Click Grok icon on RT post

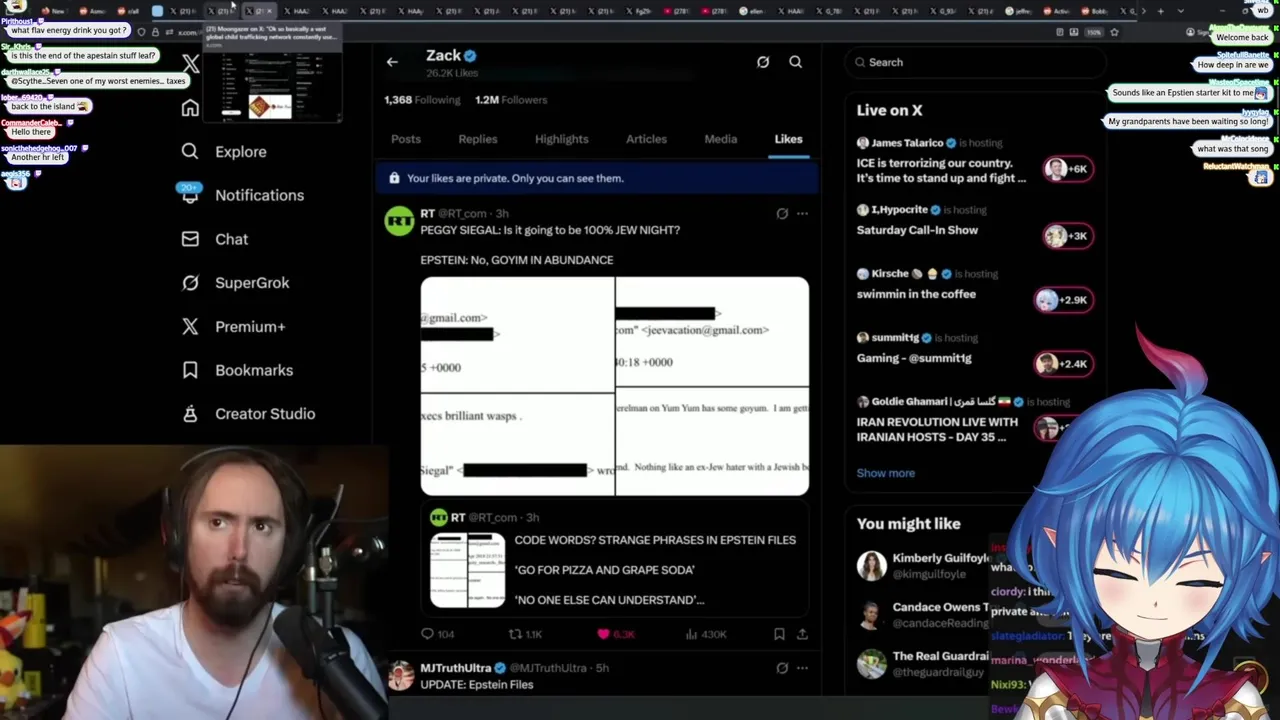(x=782, y=213)
